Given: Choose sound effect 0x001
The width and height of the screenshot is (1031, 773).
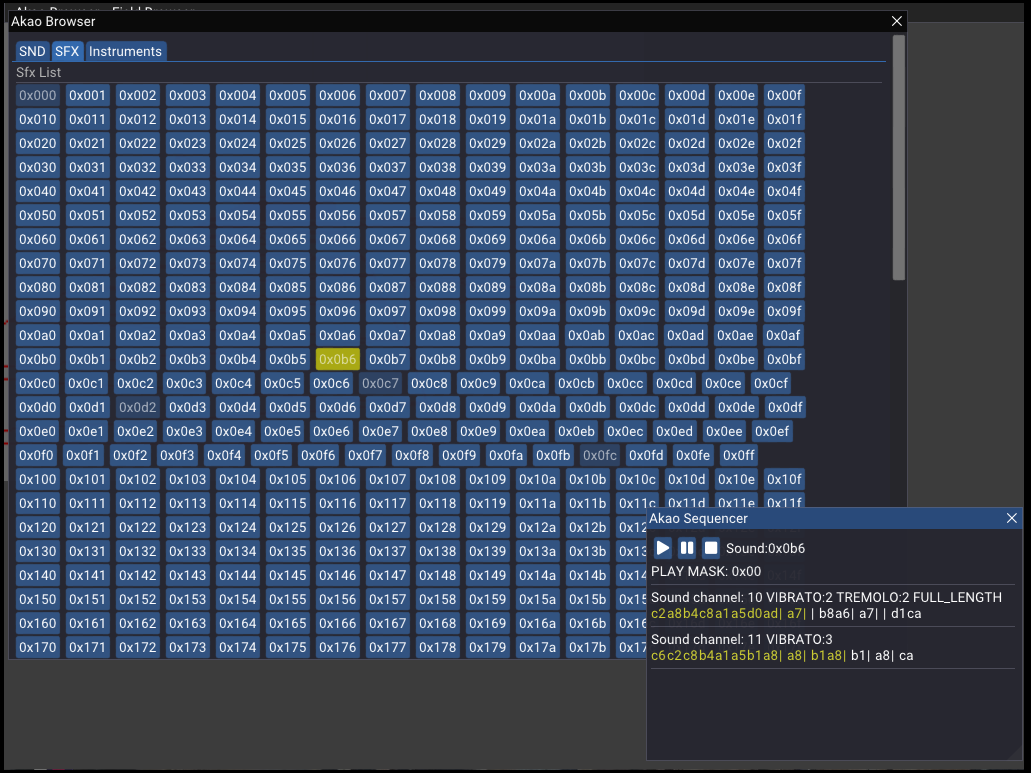Looking at the screenshot, I should 87,95.
